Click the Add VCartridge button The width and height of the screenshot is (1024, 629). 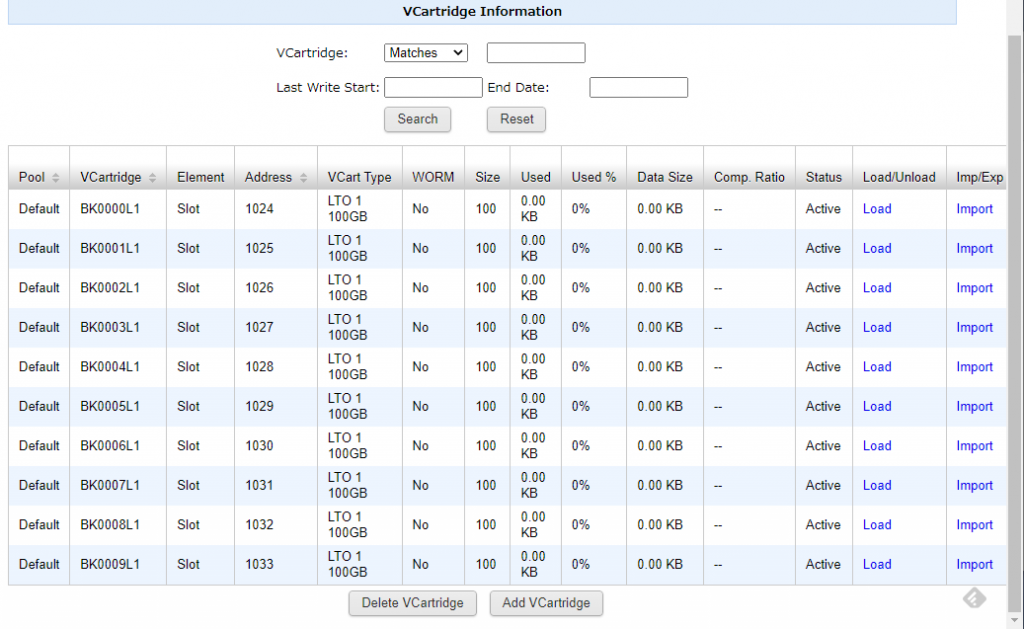[546, 603]
